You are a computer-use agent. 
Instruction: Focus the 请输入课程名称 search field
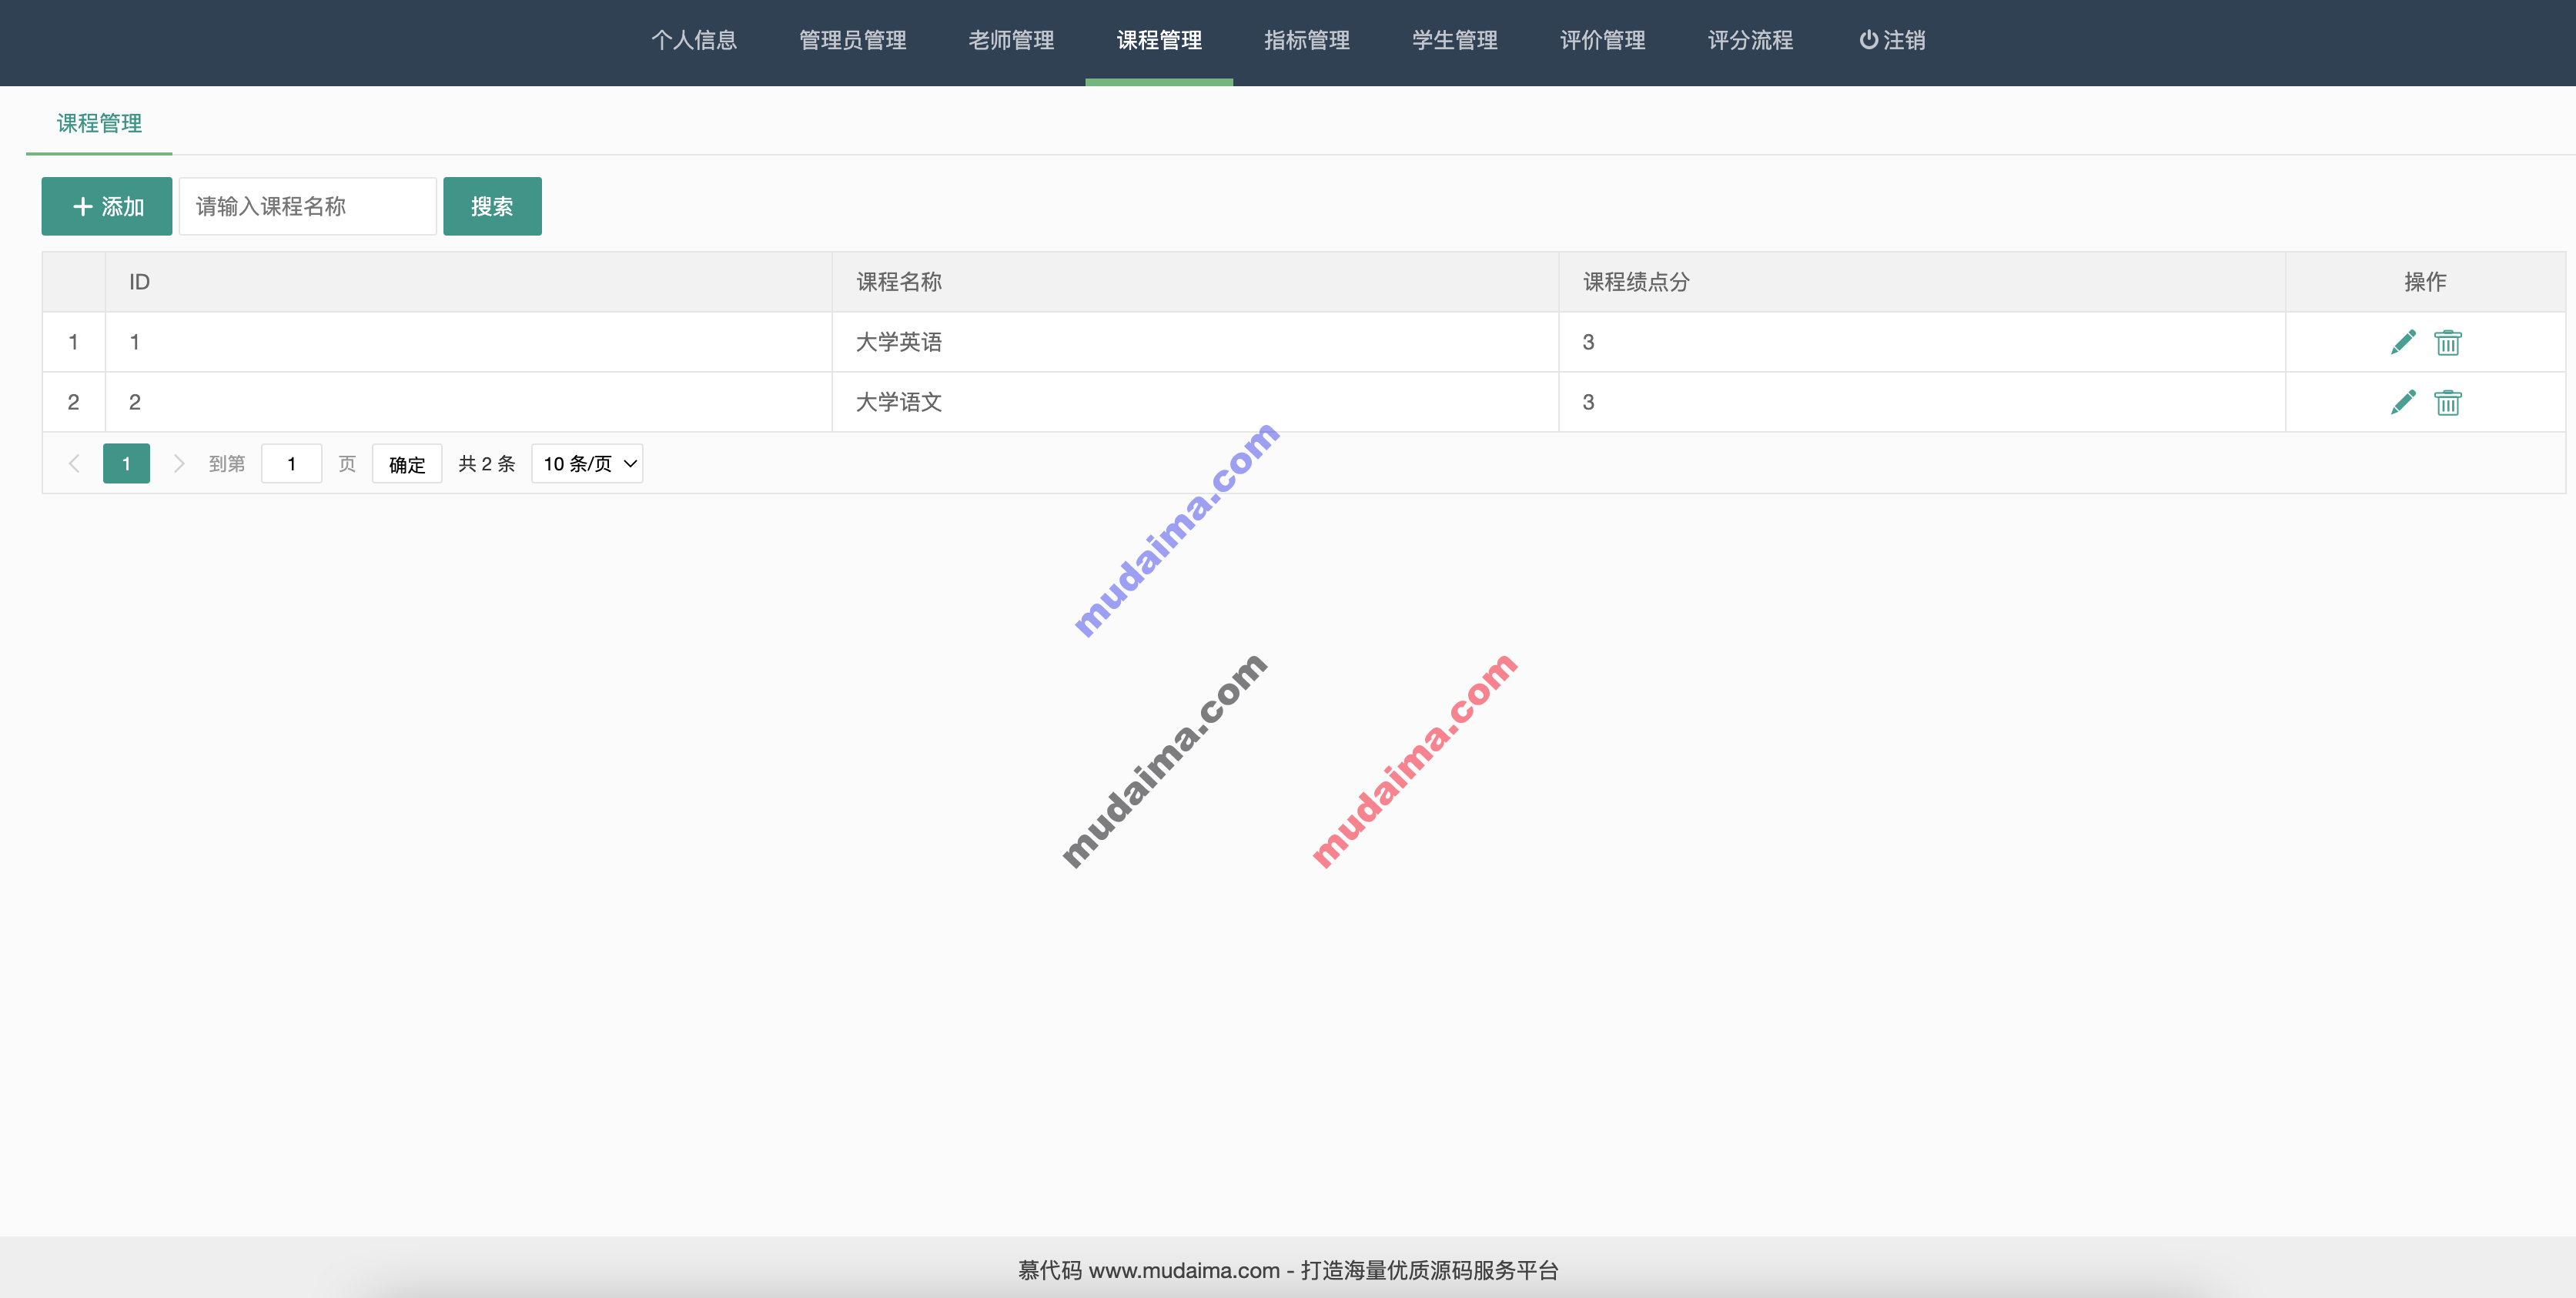(x=307, y=206)
